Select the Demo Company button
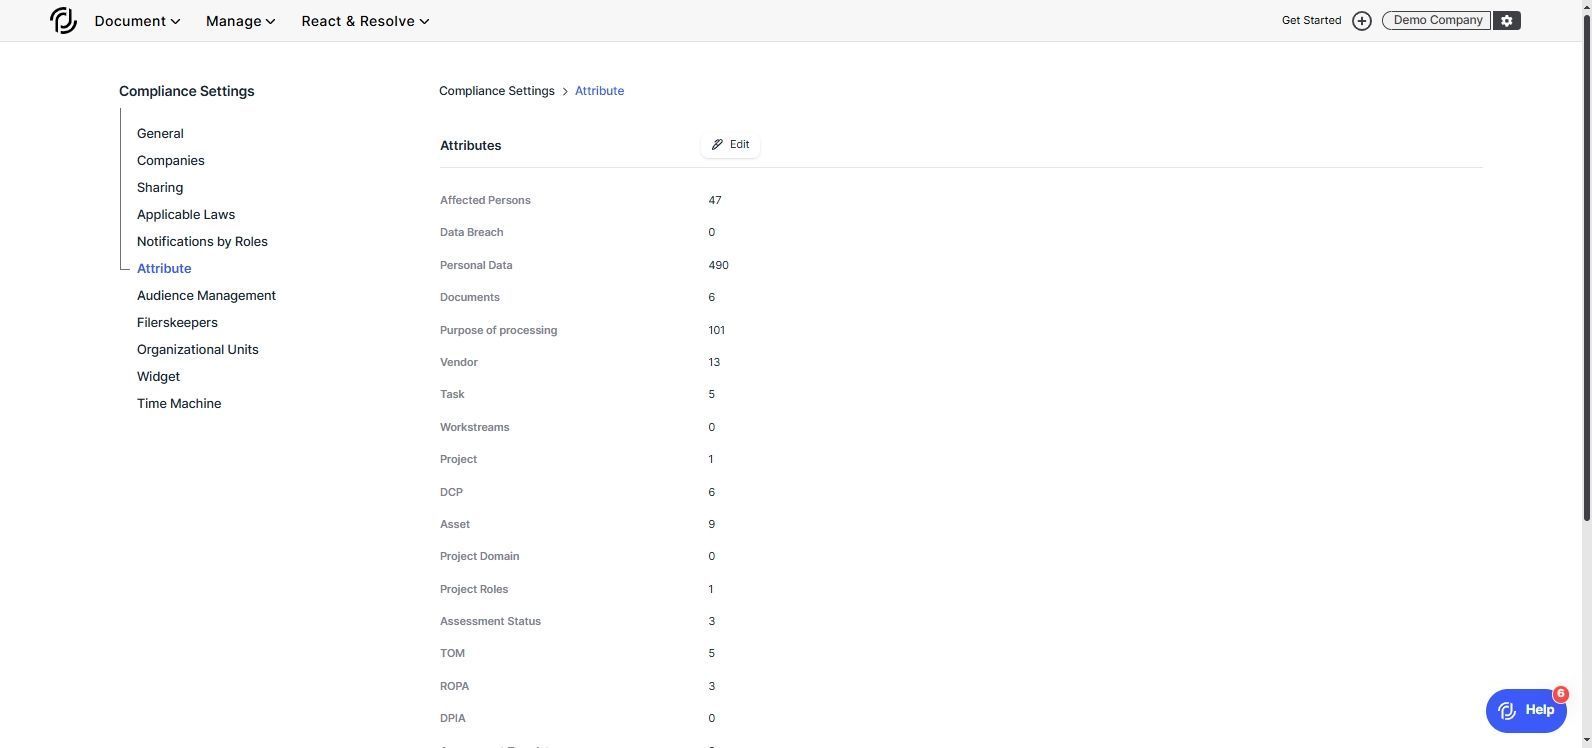This screenshot has height=748, width=1592. pyautogui.click(x=1437, y=20)
